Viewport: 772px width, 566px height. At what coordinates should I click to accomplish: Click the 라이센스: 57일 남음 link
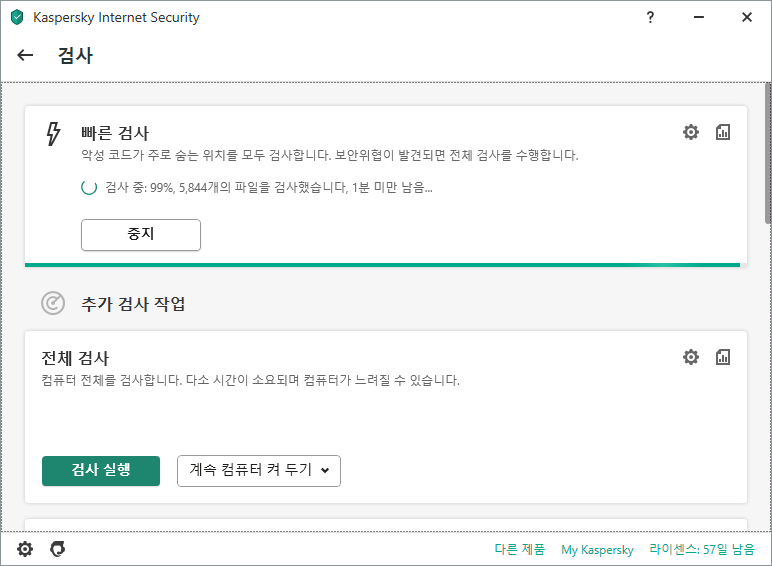tap(702, 549)
